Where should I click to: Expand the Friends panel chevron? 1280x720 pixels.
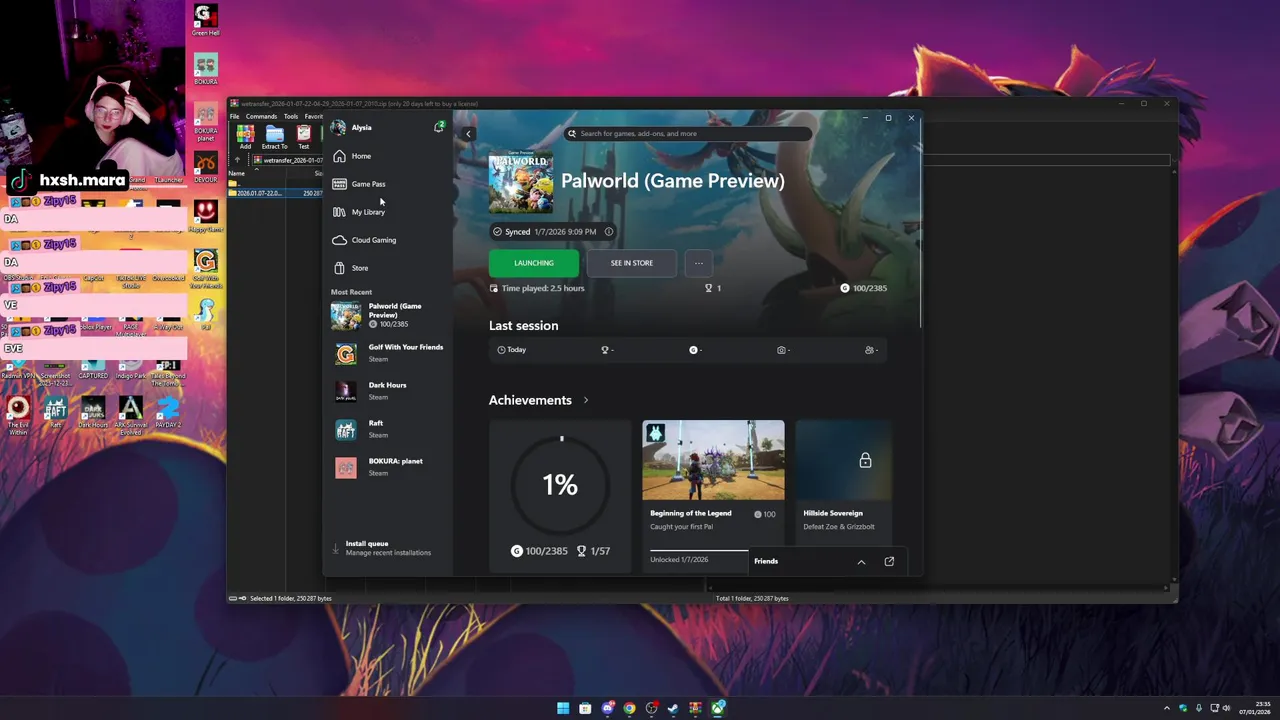coord(861,562)
